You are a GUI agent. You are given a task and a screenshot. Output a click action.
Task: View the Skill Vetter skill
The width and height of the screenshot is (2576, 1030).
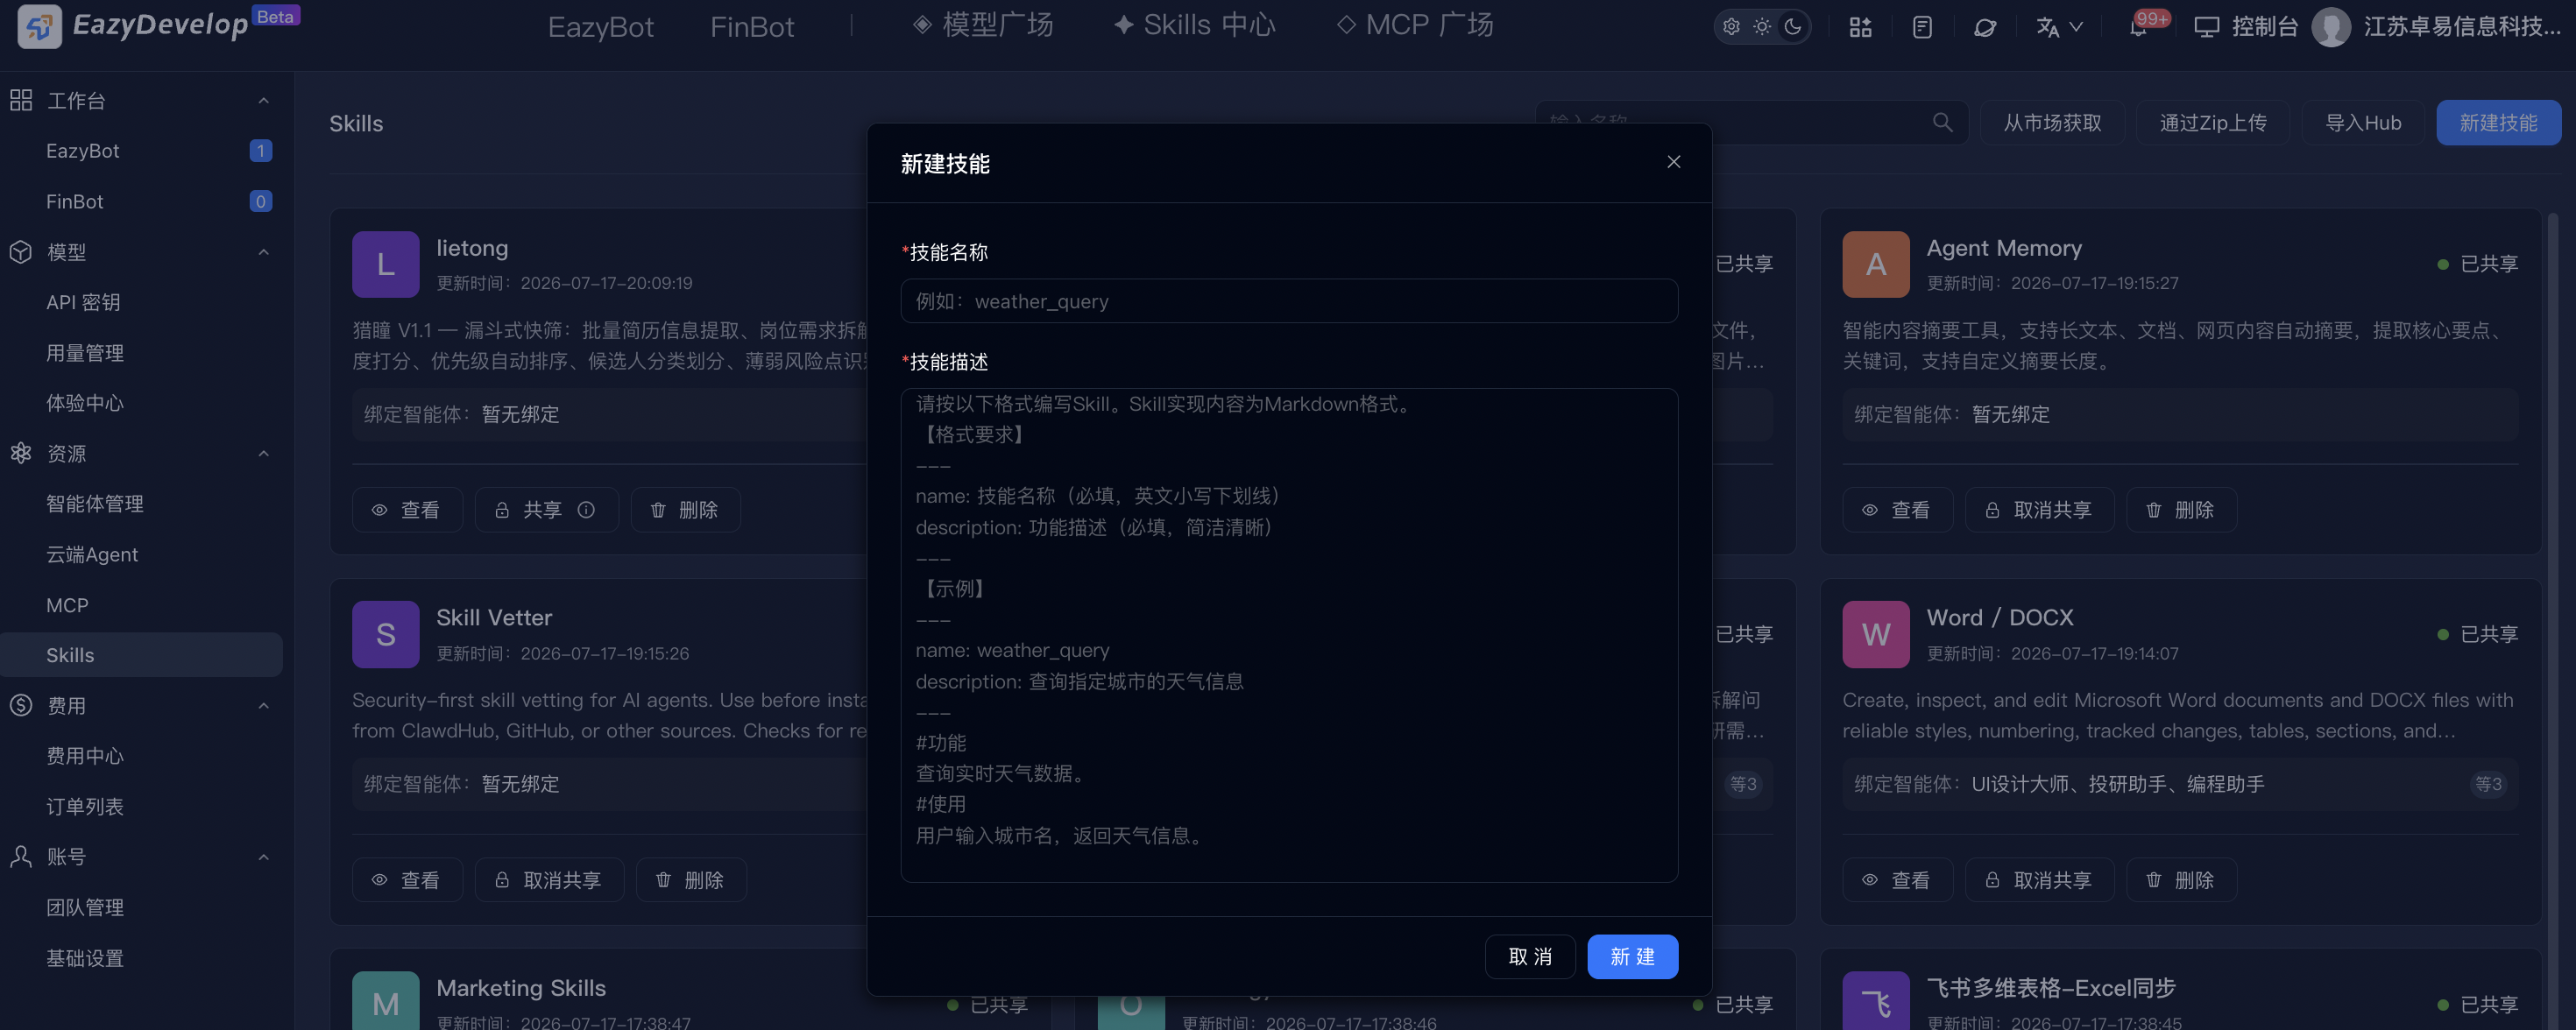click(407, 880)
